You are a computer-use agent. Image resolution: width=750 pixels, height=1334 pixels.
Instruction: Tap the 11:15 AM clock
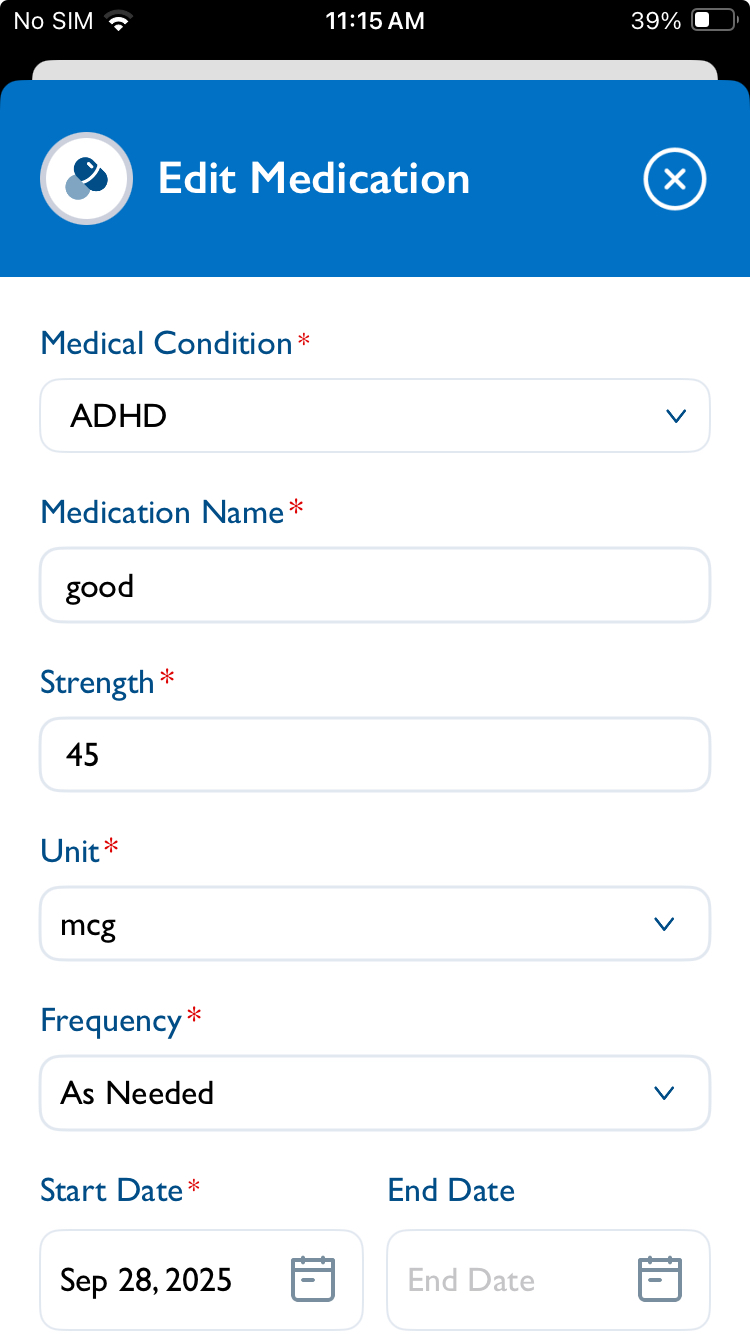(x=375, y=21)
